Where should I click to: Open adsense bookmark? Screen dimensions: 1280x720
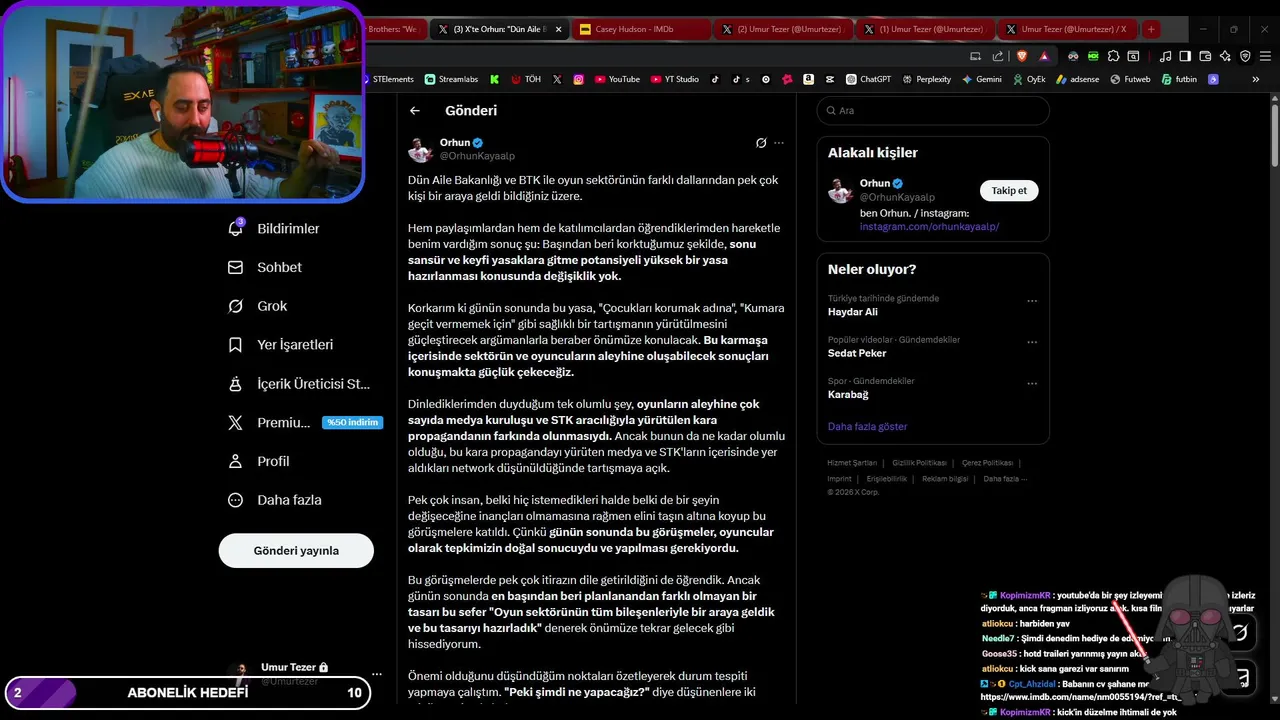(1078, 79)
